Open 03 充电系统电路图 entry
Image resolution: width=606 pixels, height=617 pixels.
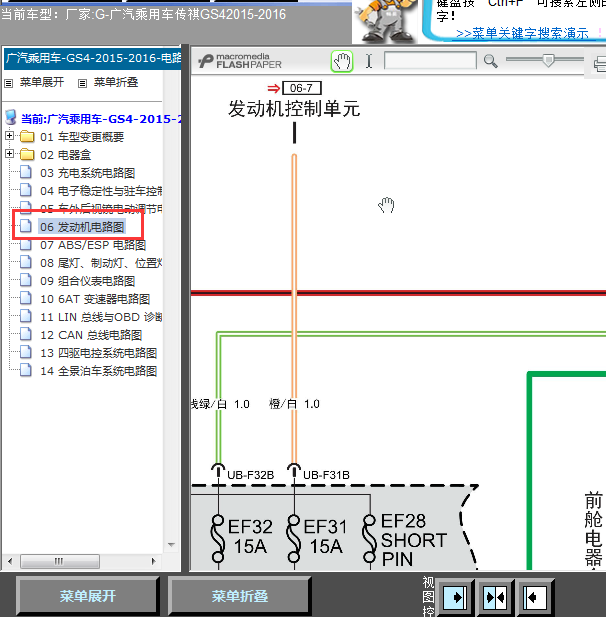pos(87,173)
